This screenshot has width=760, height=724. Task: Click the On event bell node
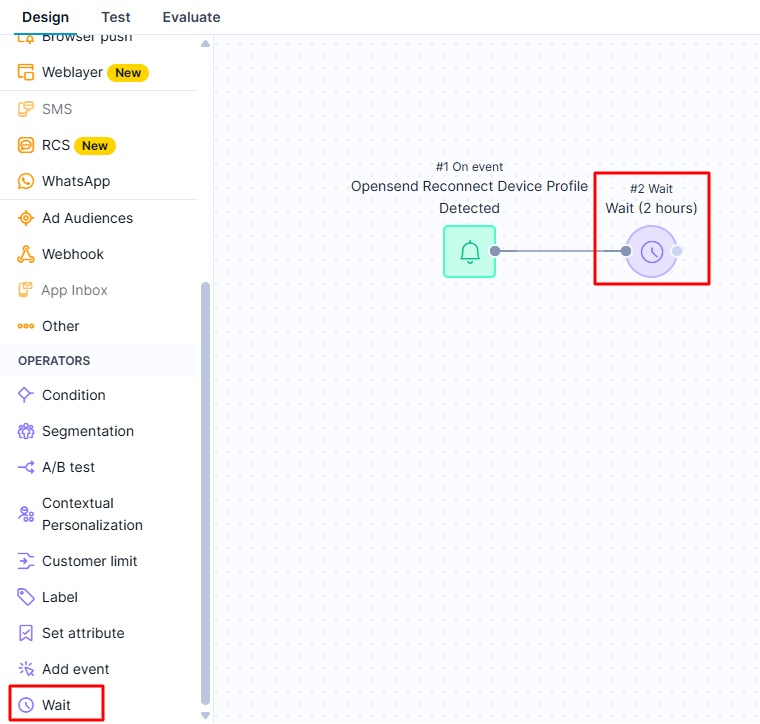[x=469, y=251]
